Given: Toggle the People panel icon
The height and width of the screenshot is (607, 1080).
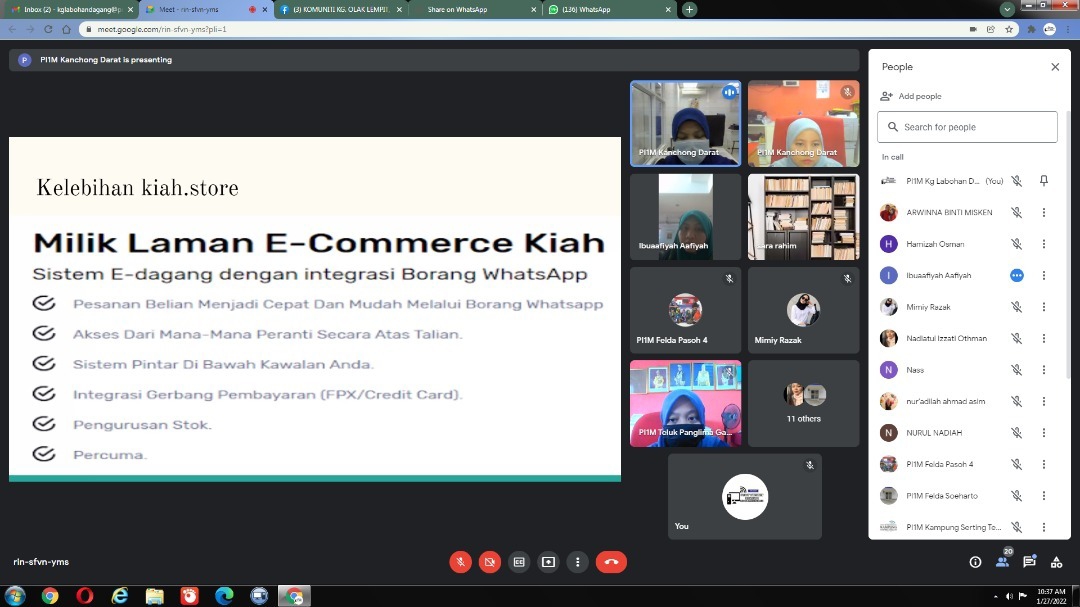Looking at the screenshot, I should (1003, 562).
